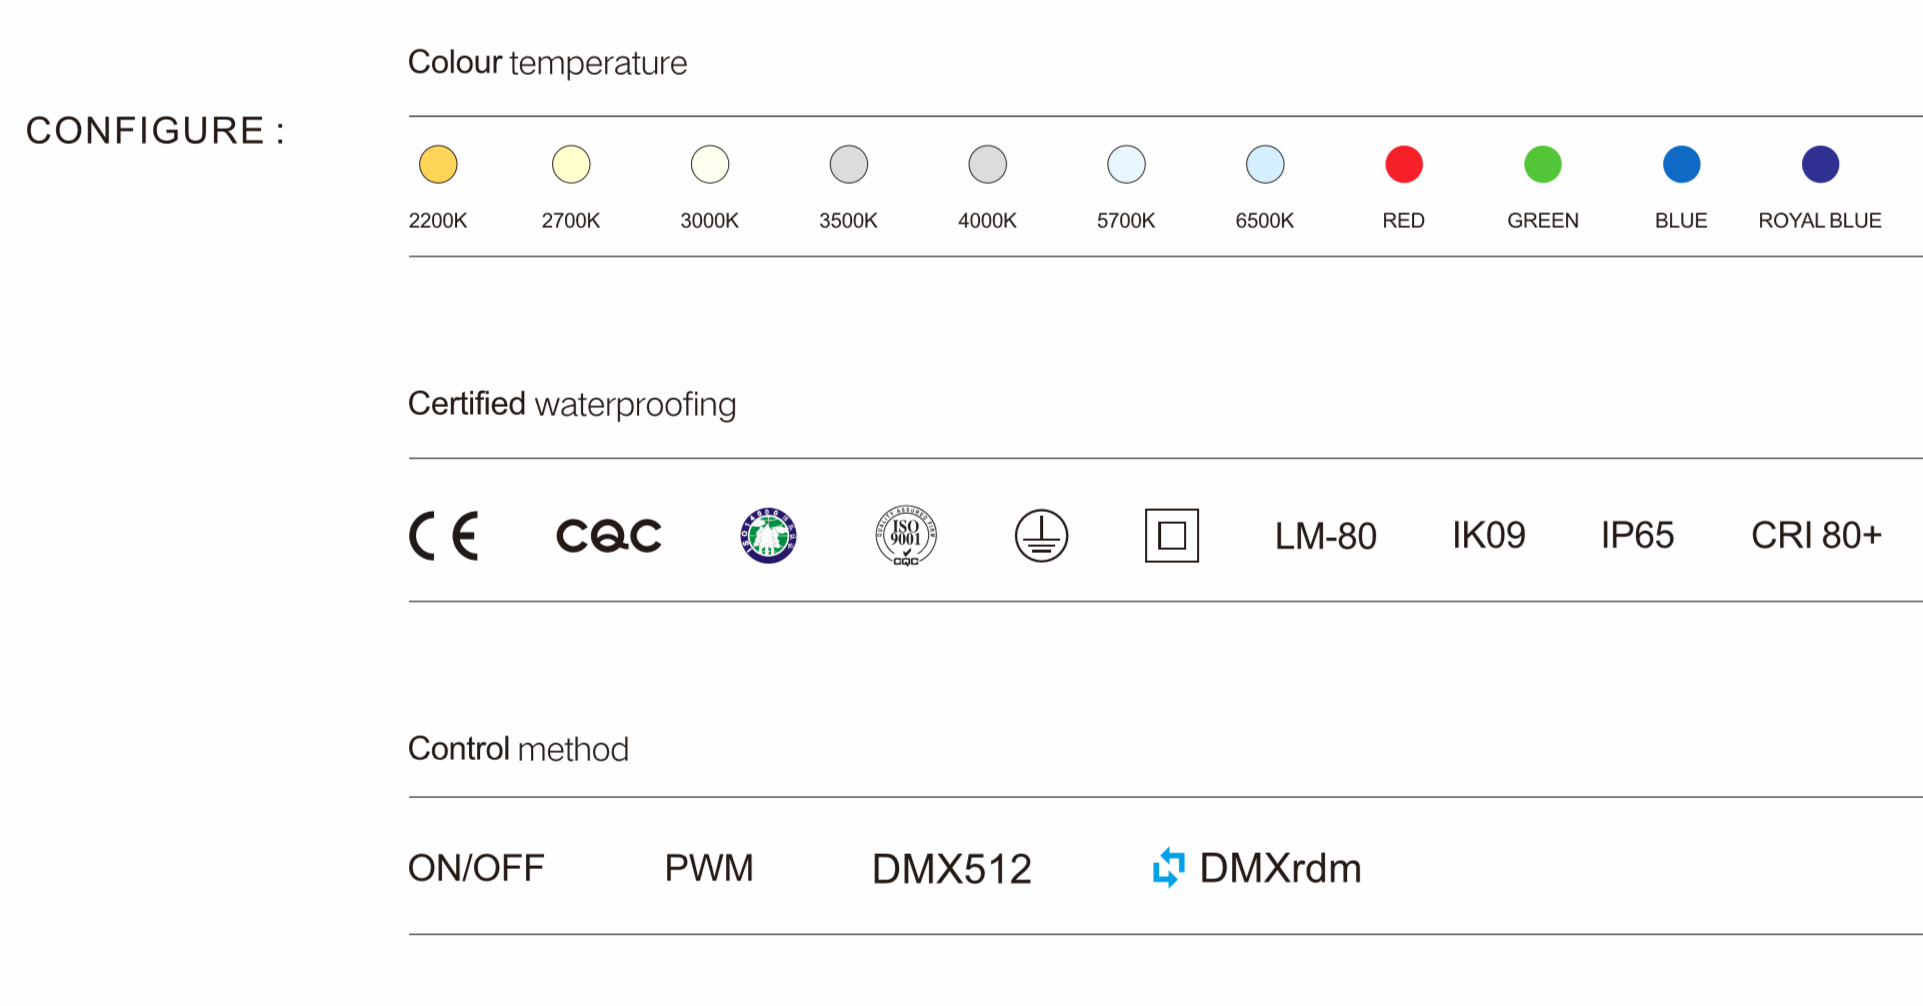Select the double-square Class II icon
The image size is (1923, 1006).
(x=1172, y=536)
